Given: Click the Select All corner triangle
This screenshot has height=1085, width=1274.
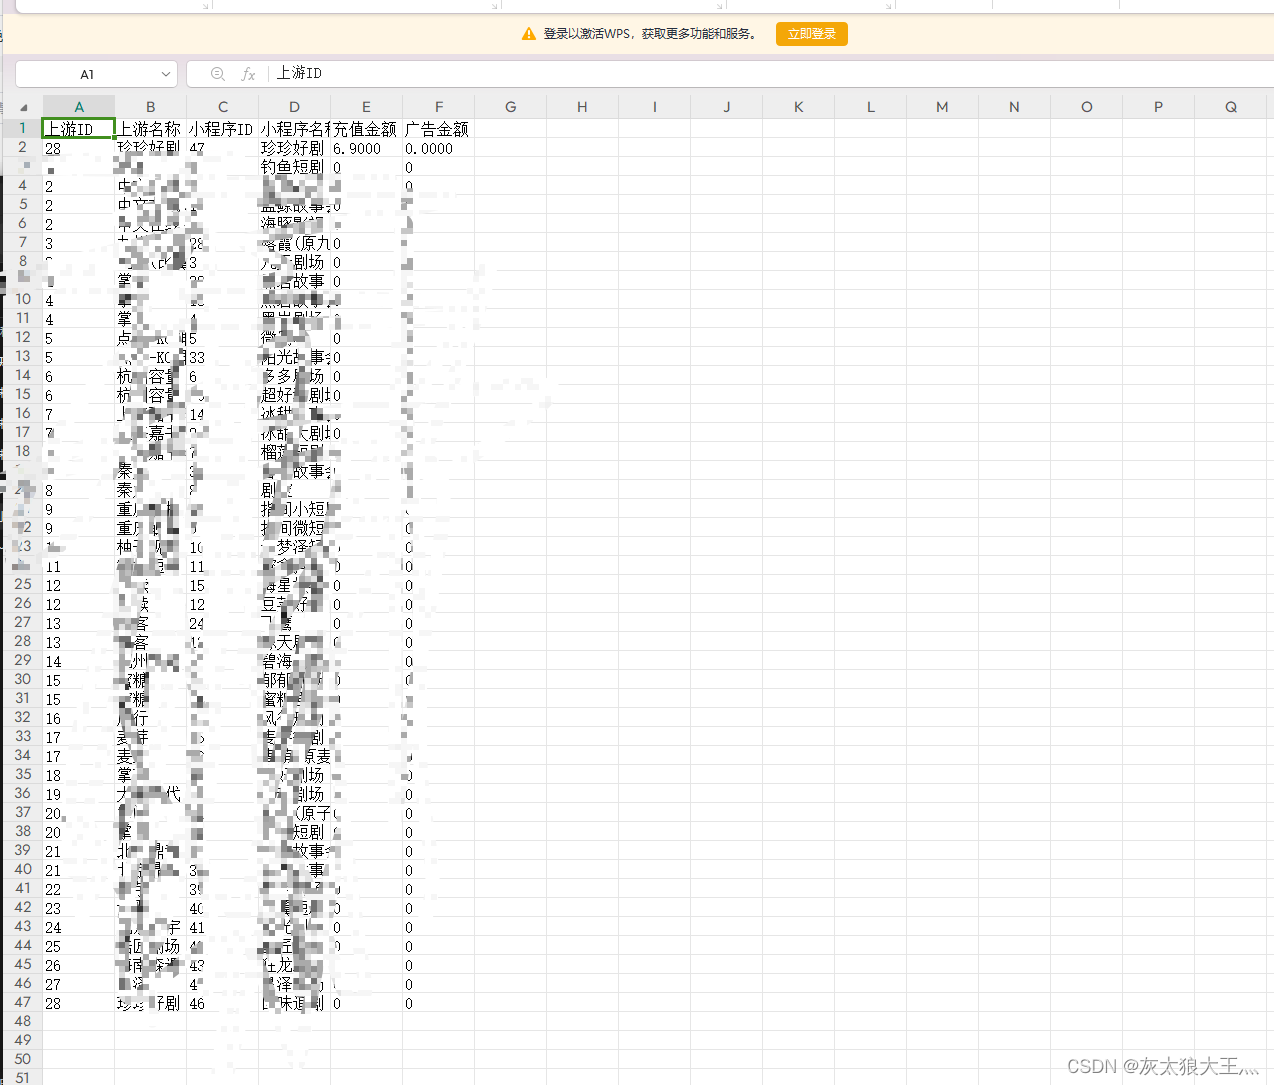Looking at the screenshot, I should click(24, 106).
